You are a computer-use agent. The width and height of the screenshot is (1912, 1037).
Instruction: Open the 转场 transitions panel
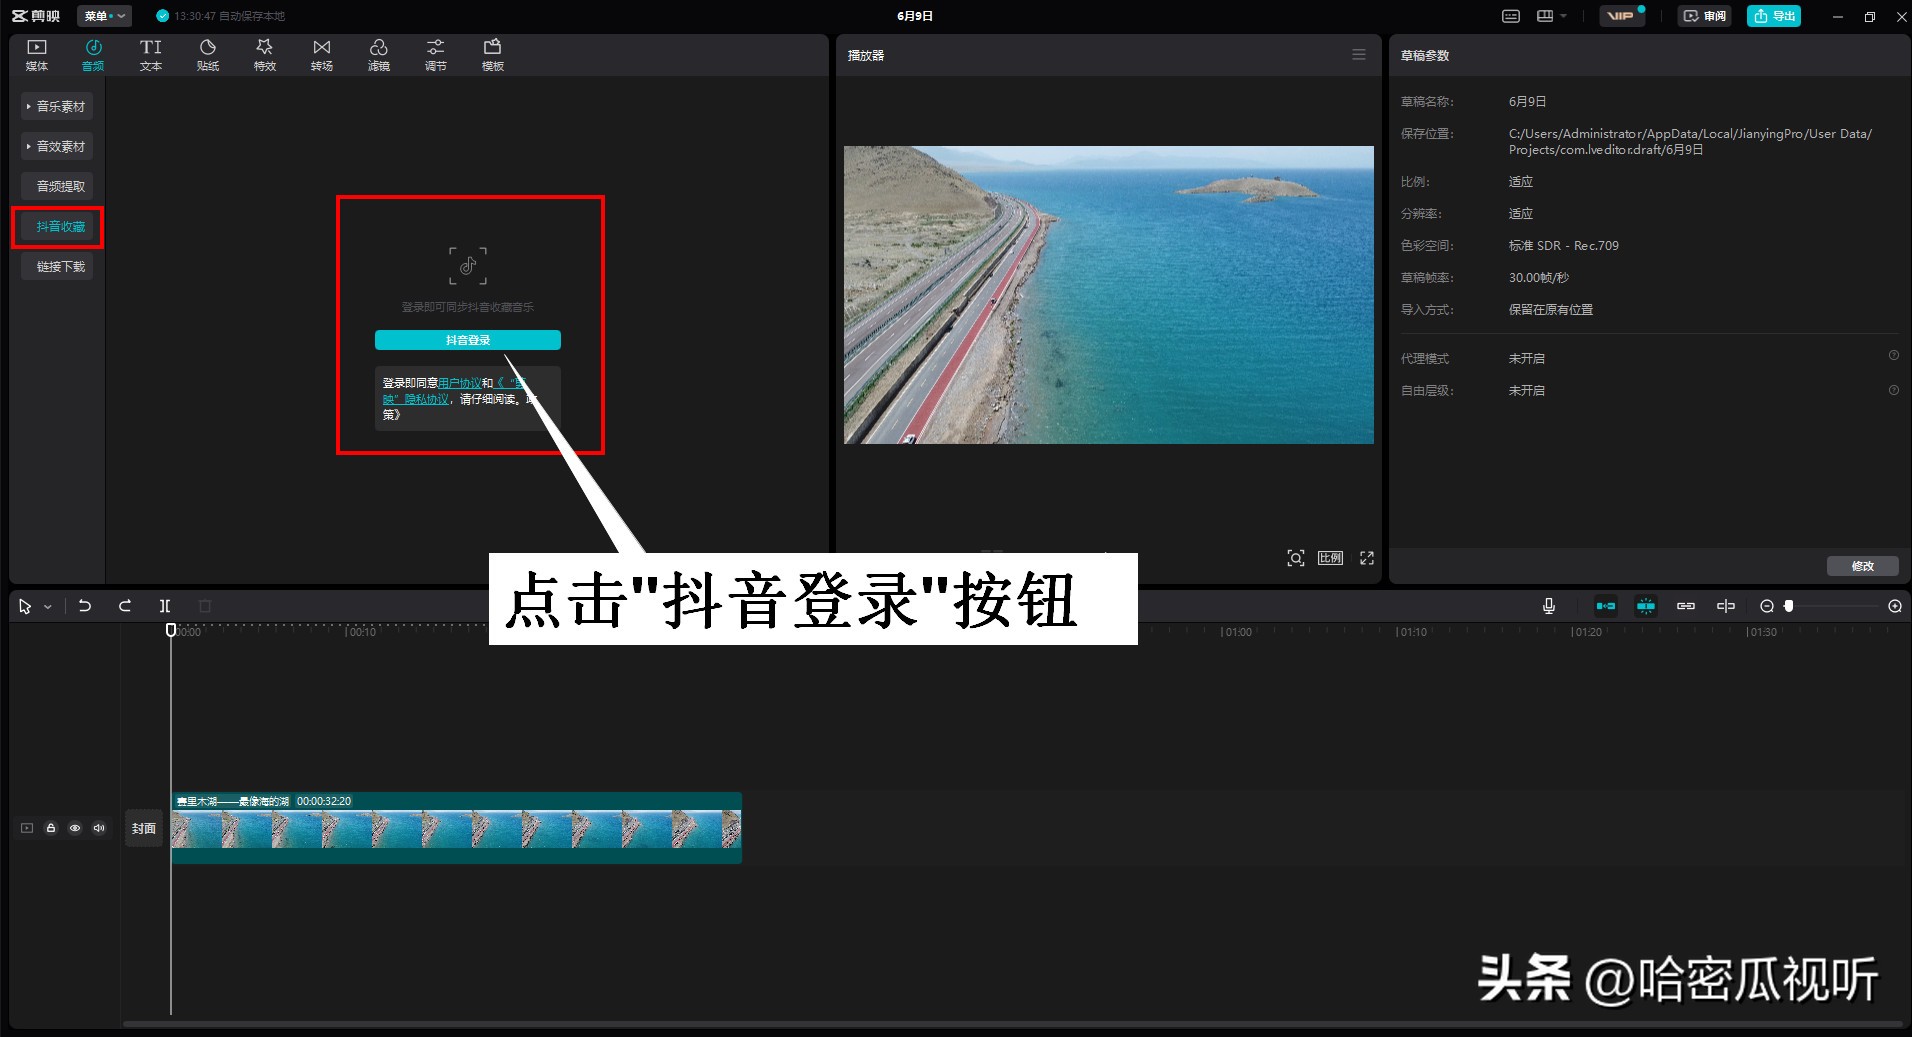point(321,54)
